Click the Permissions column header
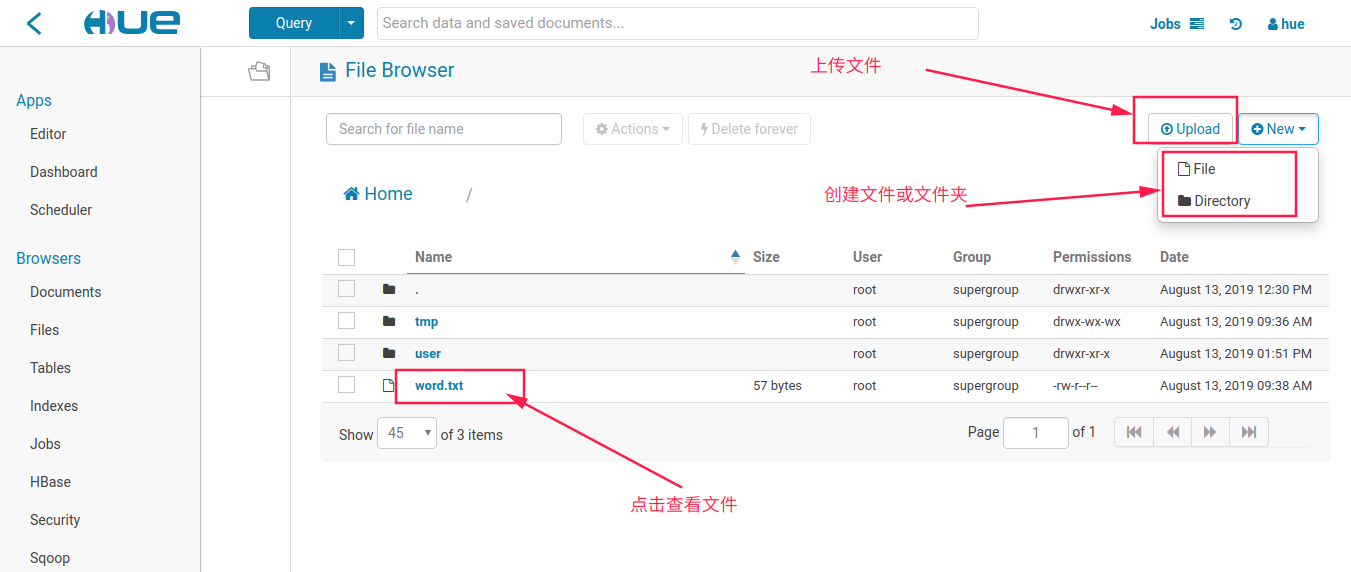Screen dimensions: 1351x572 pyautogui.click(x=1092, y=257)
